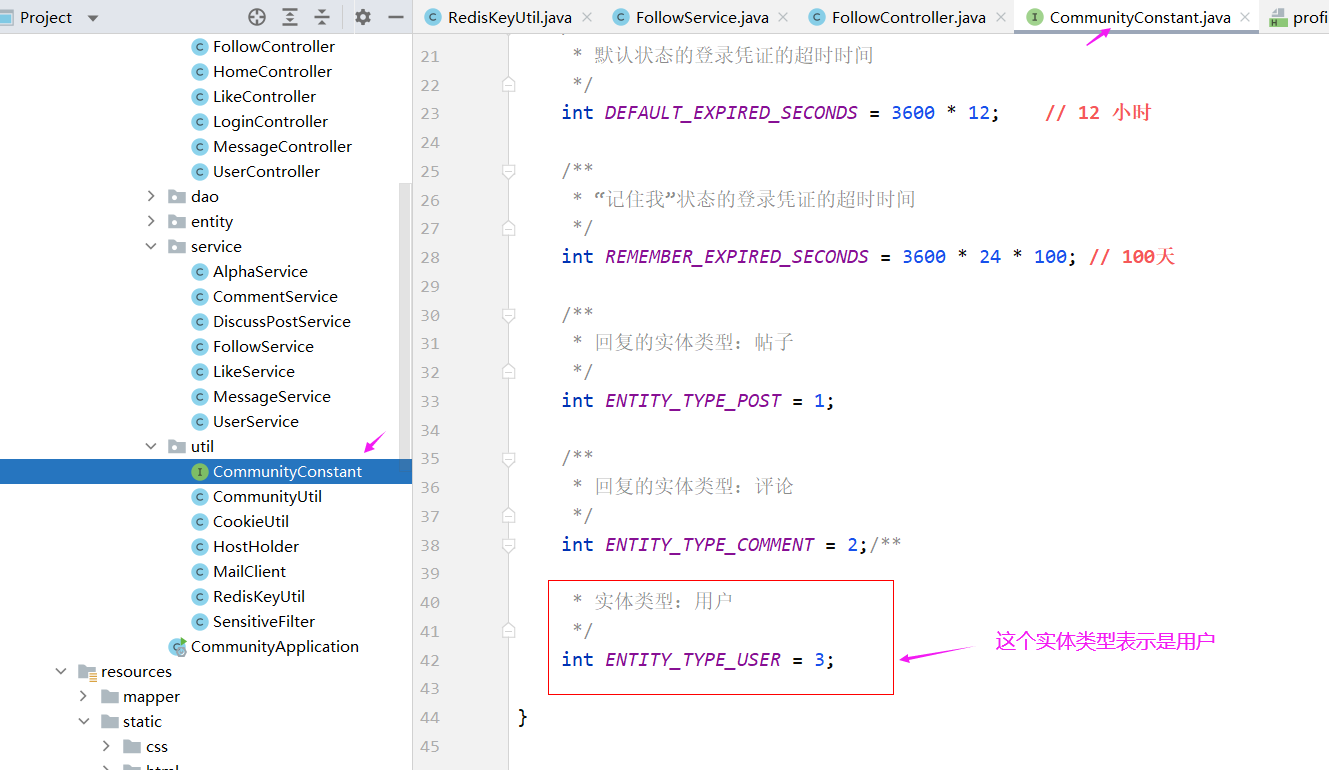Select the dao folder icon
Viewport: 1329px width, 770px height.
tap(176, 196)
